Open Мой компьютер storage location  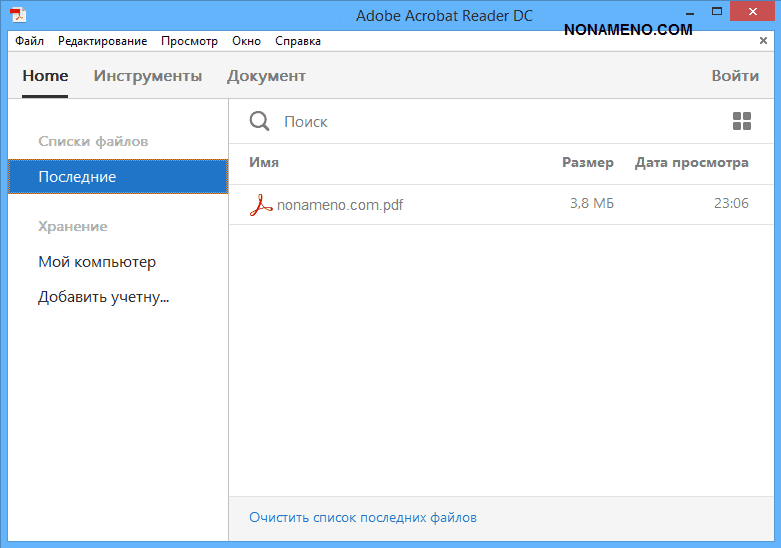(97, 262)
